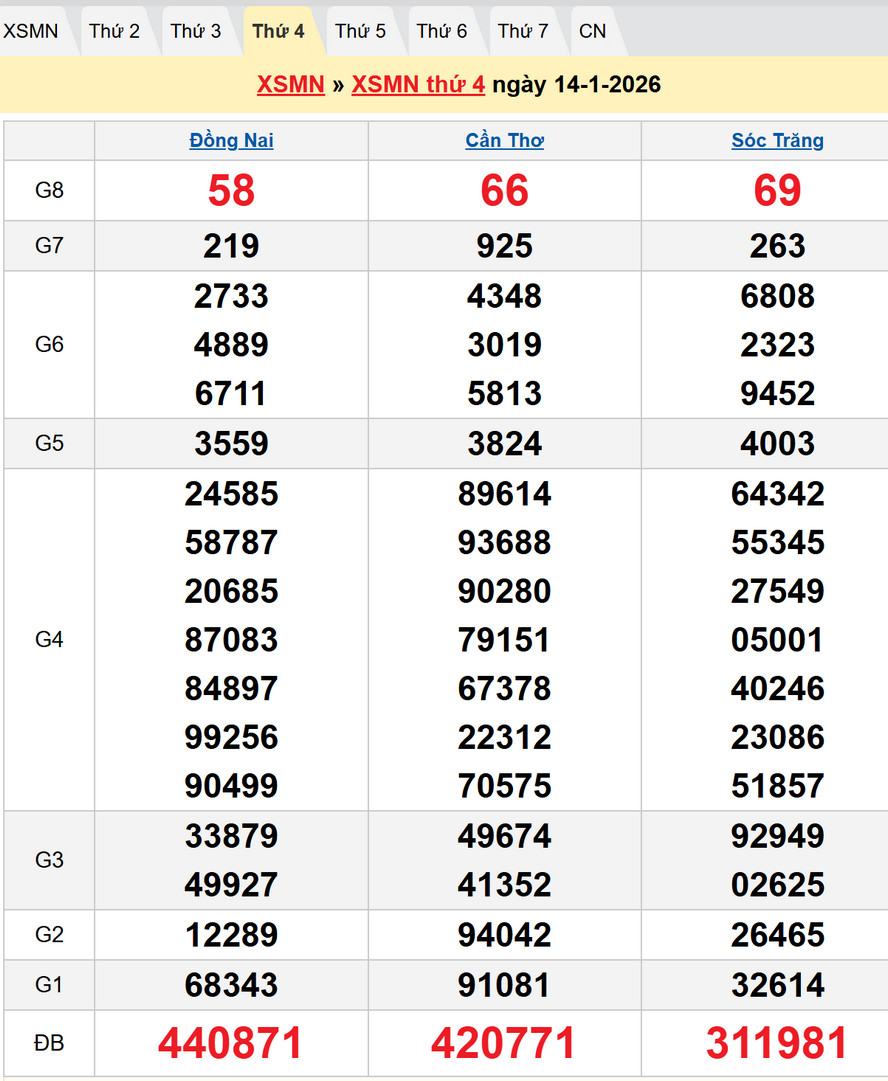Click Cần Thơ special prize 420771
888x1081 pixels.
coord(504,1043)
